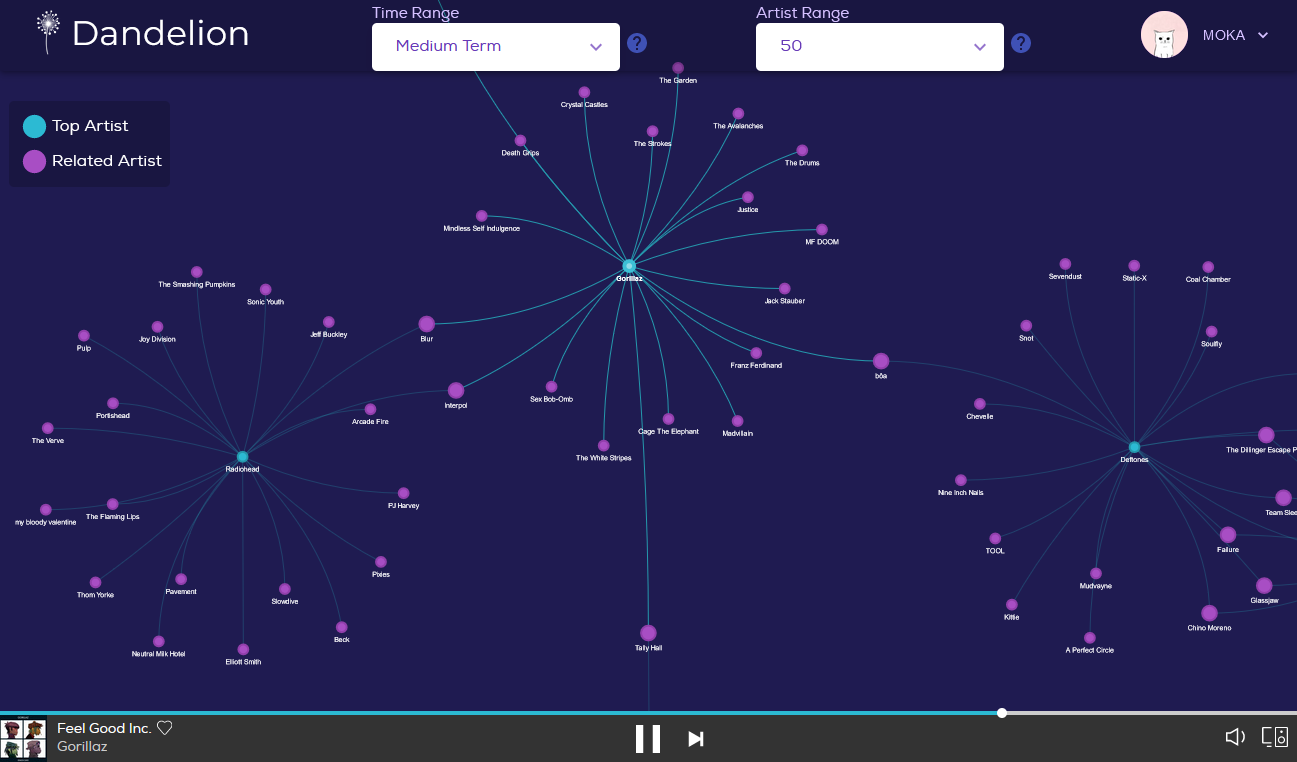Click the Mindless Self Indulgence node

coord(482,216)
